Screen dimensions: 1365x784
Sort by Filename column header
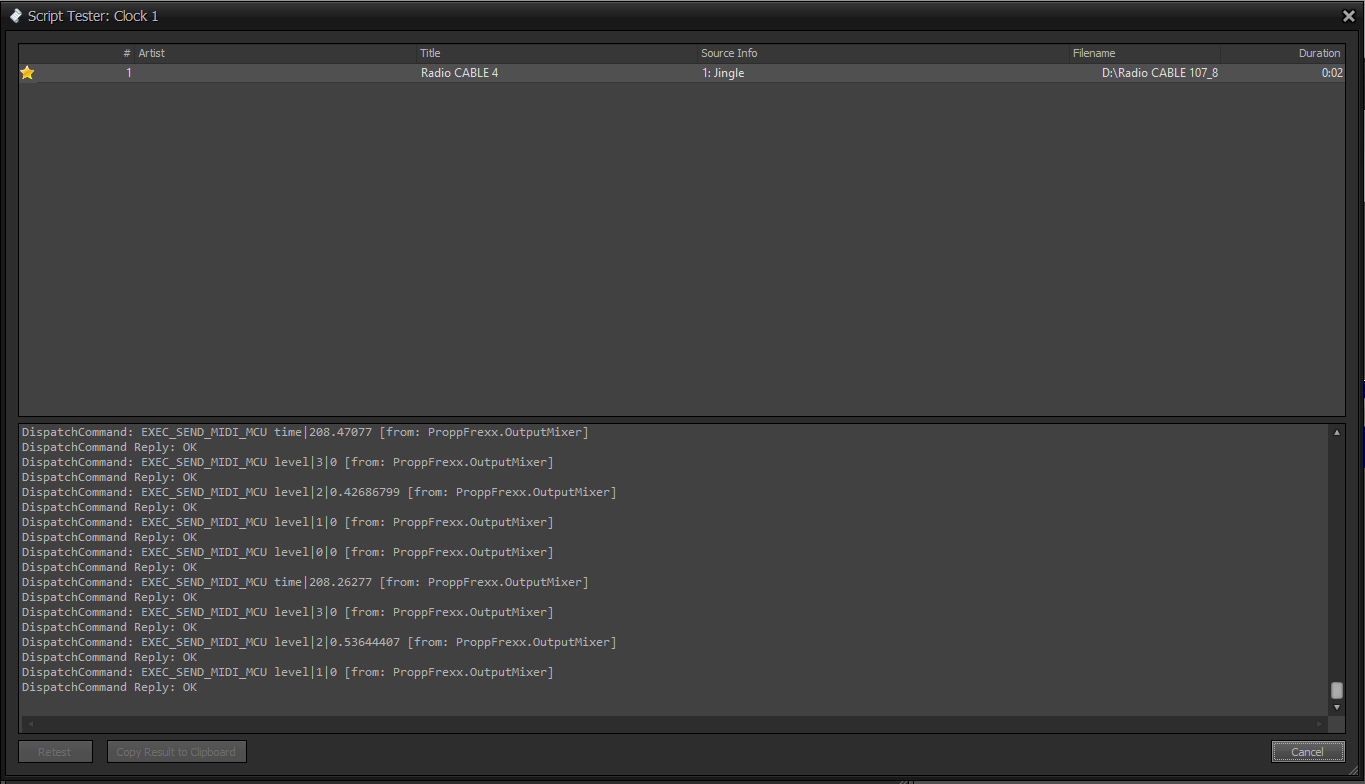(1094, 53)
